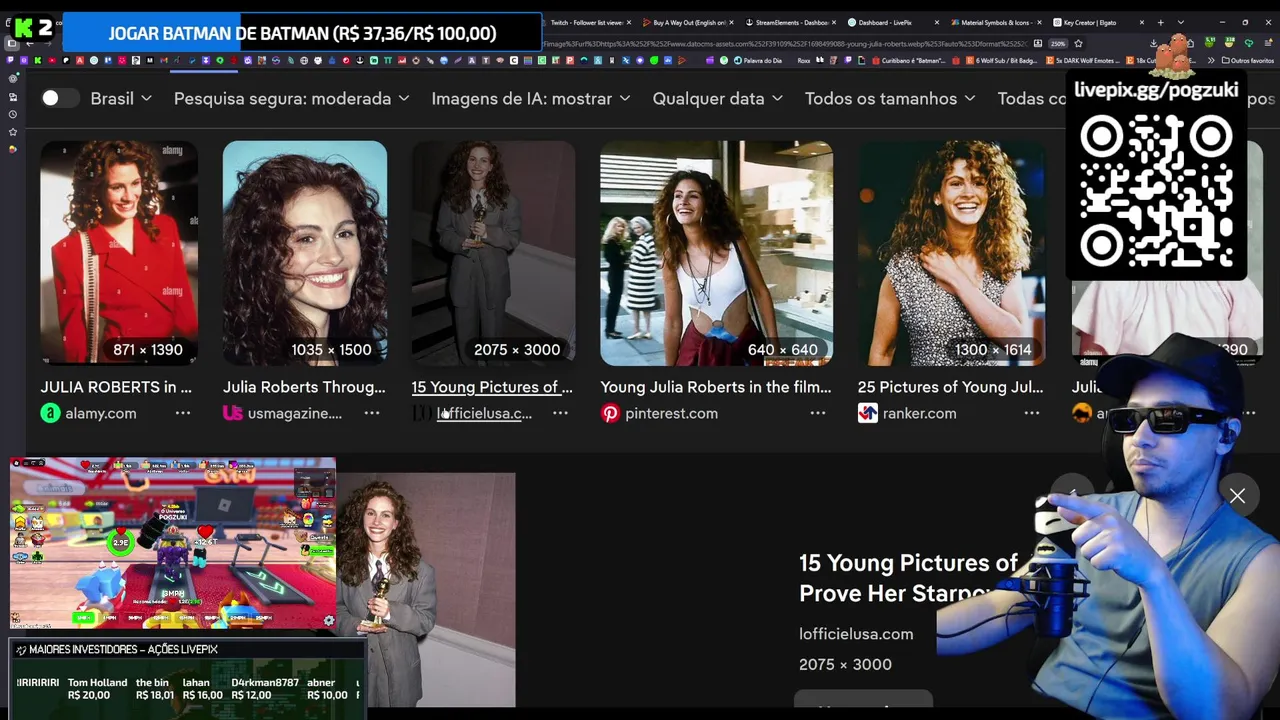1280x720 pixels.
Task: Bookmark page with star icon
Action: pos(1078,44)
